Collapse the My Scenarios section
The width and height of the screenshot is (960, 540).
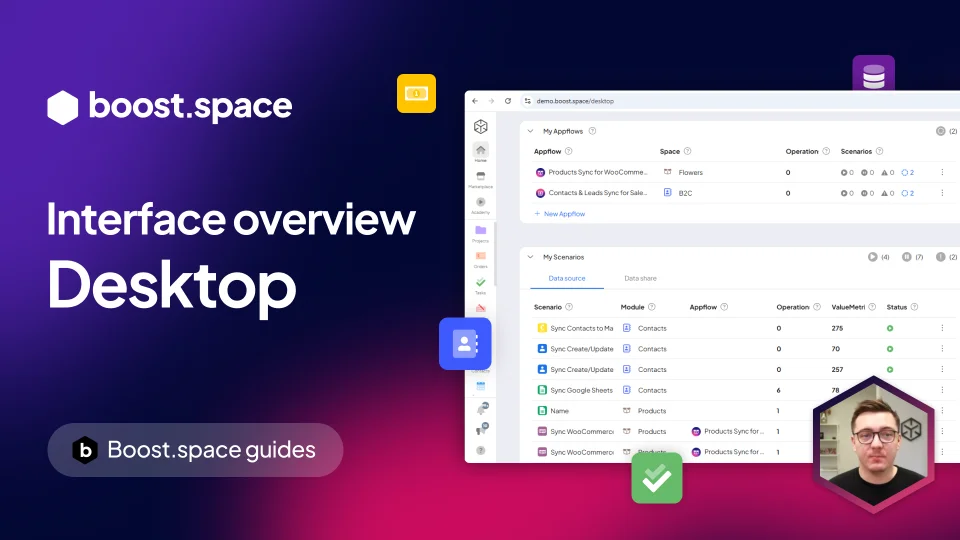(x=530, y=257)
